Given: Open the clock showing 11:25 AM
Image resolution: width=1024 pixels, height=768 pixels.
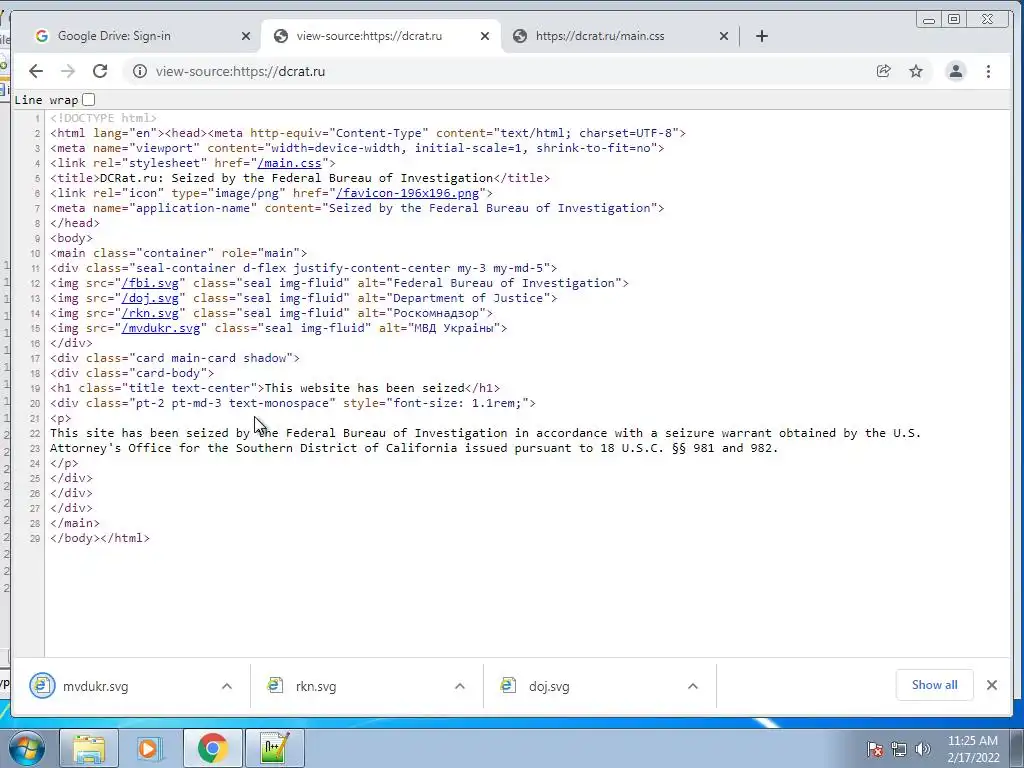Looking at the screenshot, I should [973, 749].
